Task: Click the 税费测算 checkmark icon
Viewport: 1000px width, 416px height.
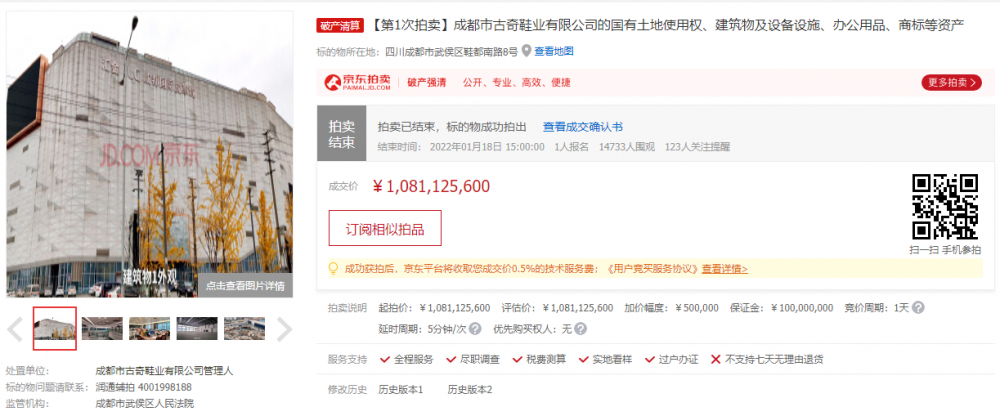Action: [x=517, y=359]
